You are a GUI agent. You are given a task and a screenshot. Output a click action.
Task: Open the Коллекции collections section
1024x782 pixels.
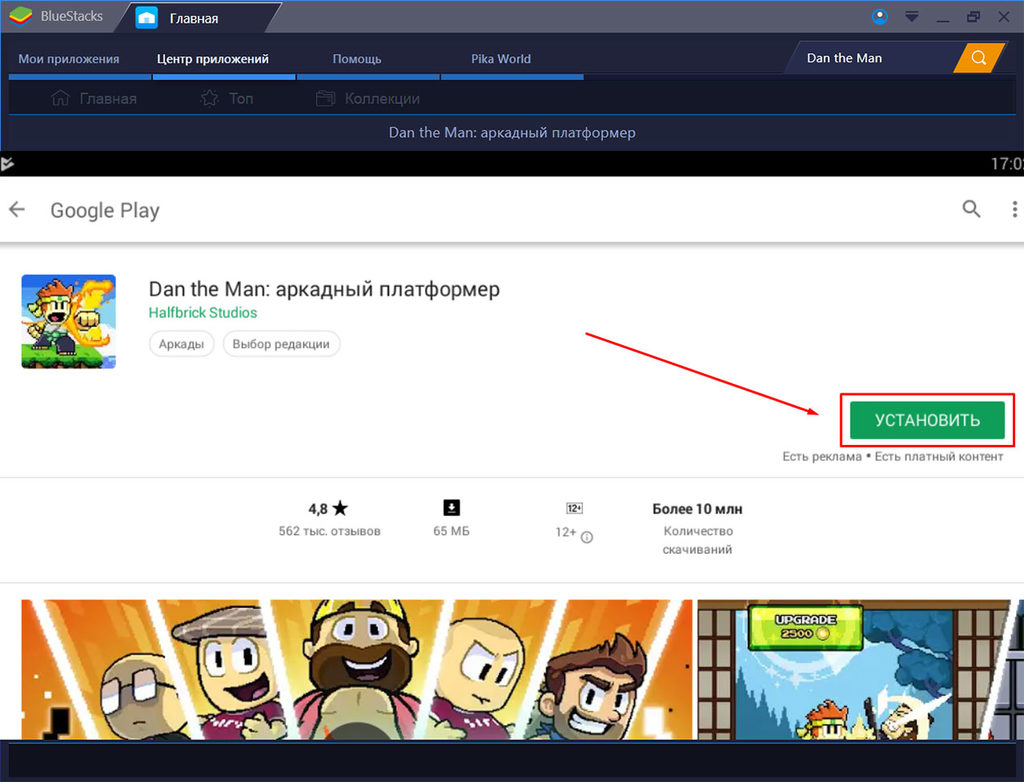click(368, 99)
